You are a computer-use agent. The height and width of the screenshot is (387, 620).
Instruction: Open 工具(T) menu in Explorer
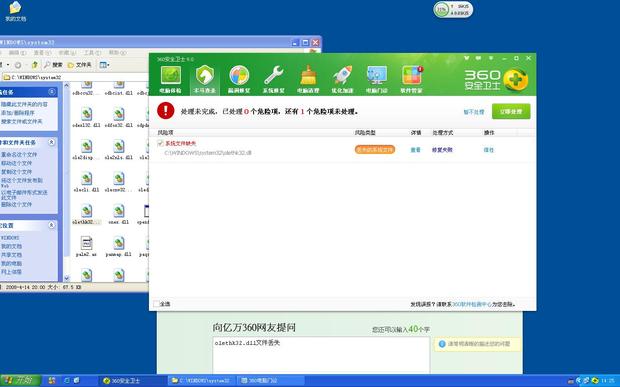coord(92,53)
